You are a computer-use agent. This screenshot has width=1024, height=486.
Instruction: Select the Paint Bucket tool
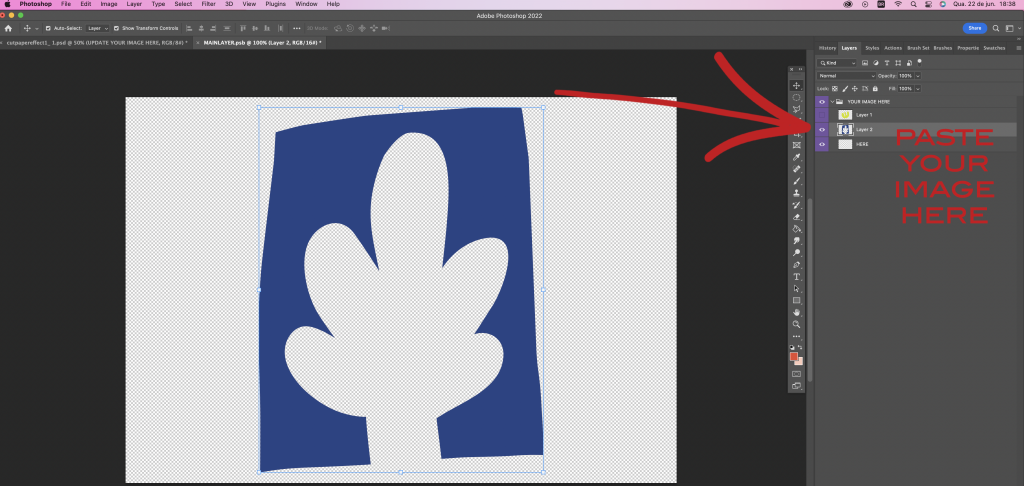[x=796, y=229]
